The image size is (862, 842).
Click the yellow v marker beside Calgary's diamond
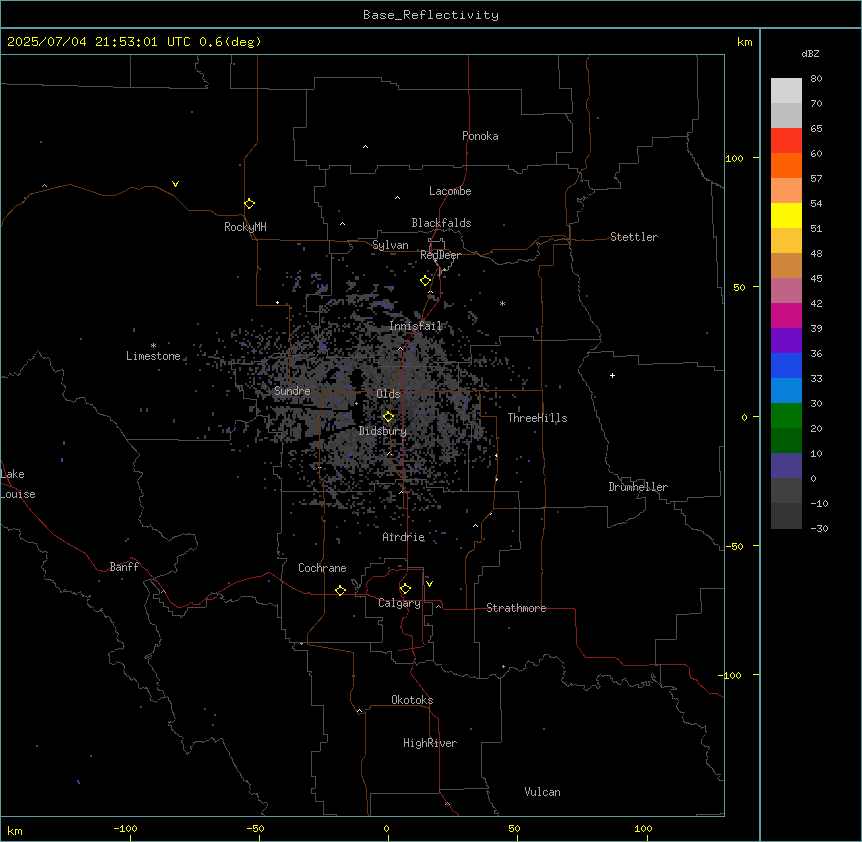(429, 584)
